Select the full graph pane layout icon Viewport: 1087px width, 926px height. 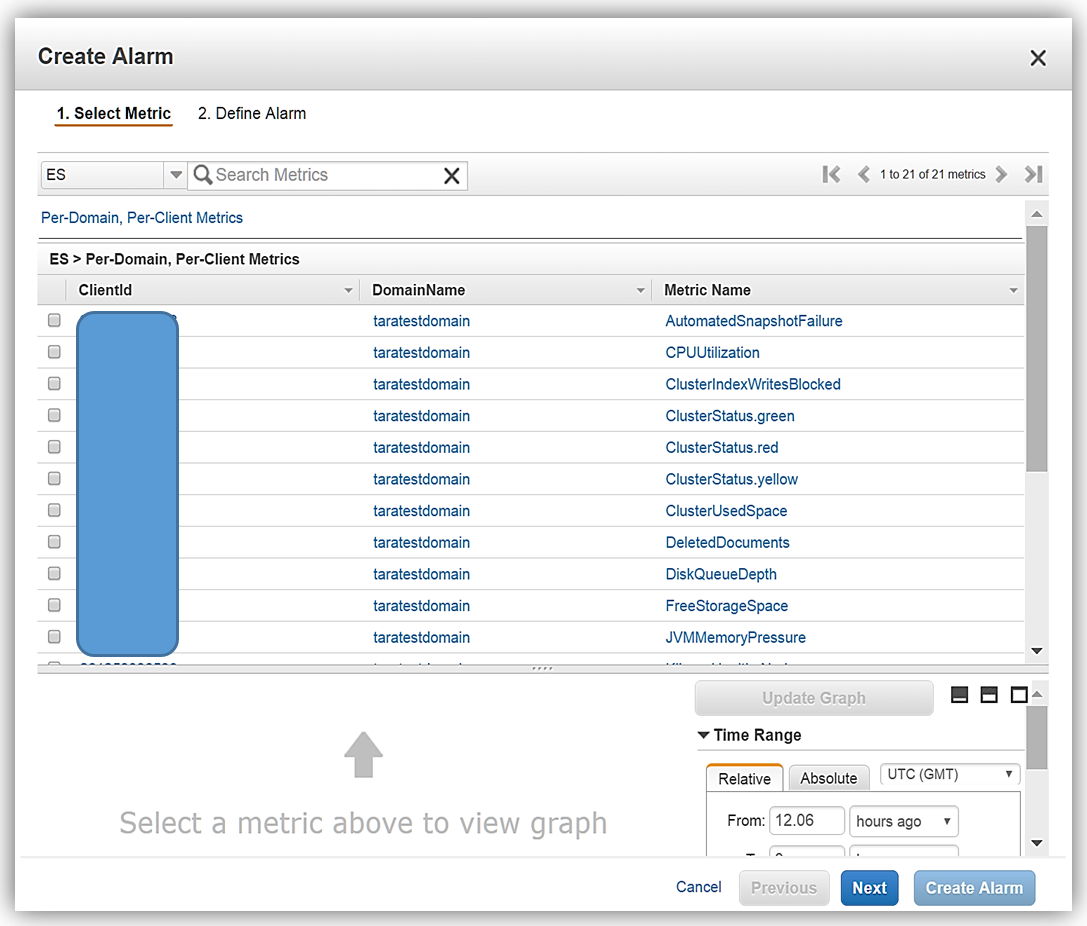pos(1019,695)
